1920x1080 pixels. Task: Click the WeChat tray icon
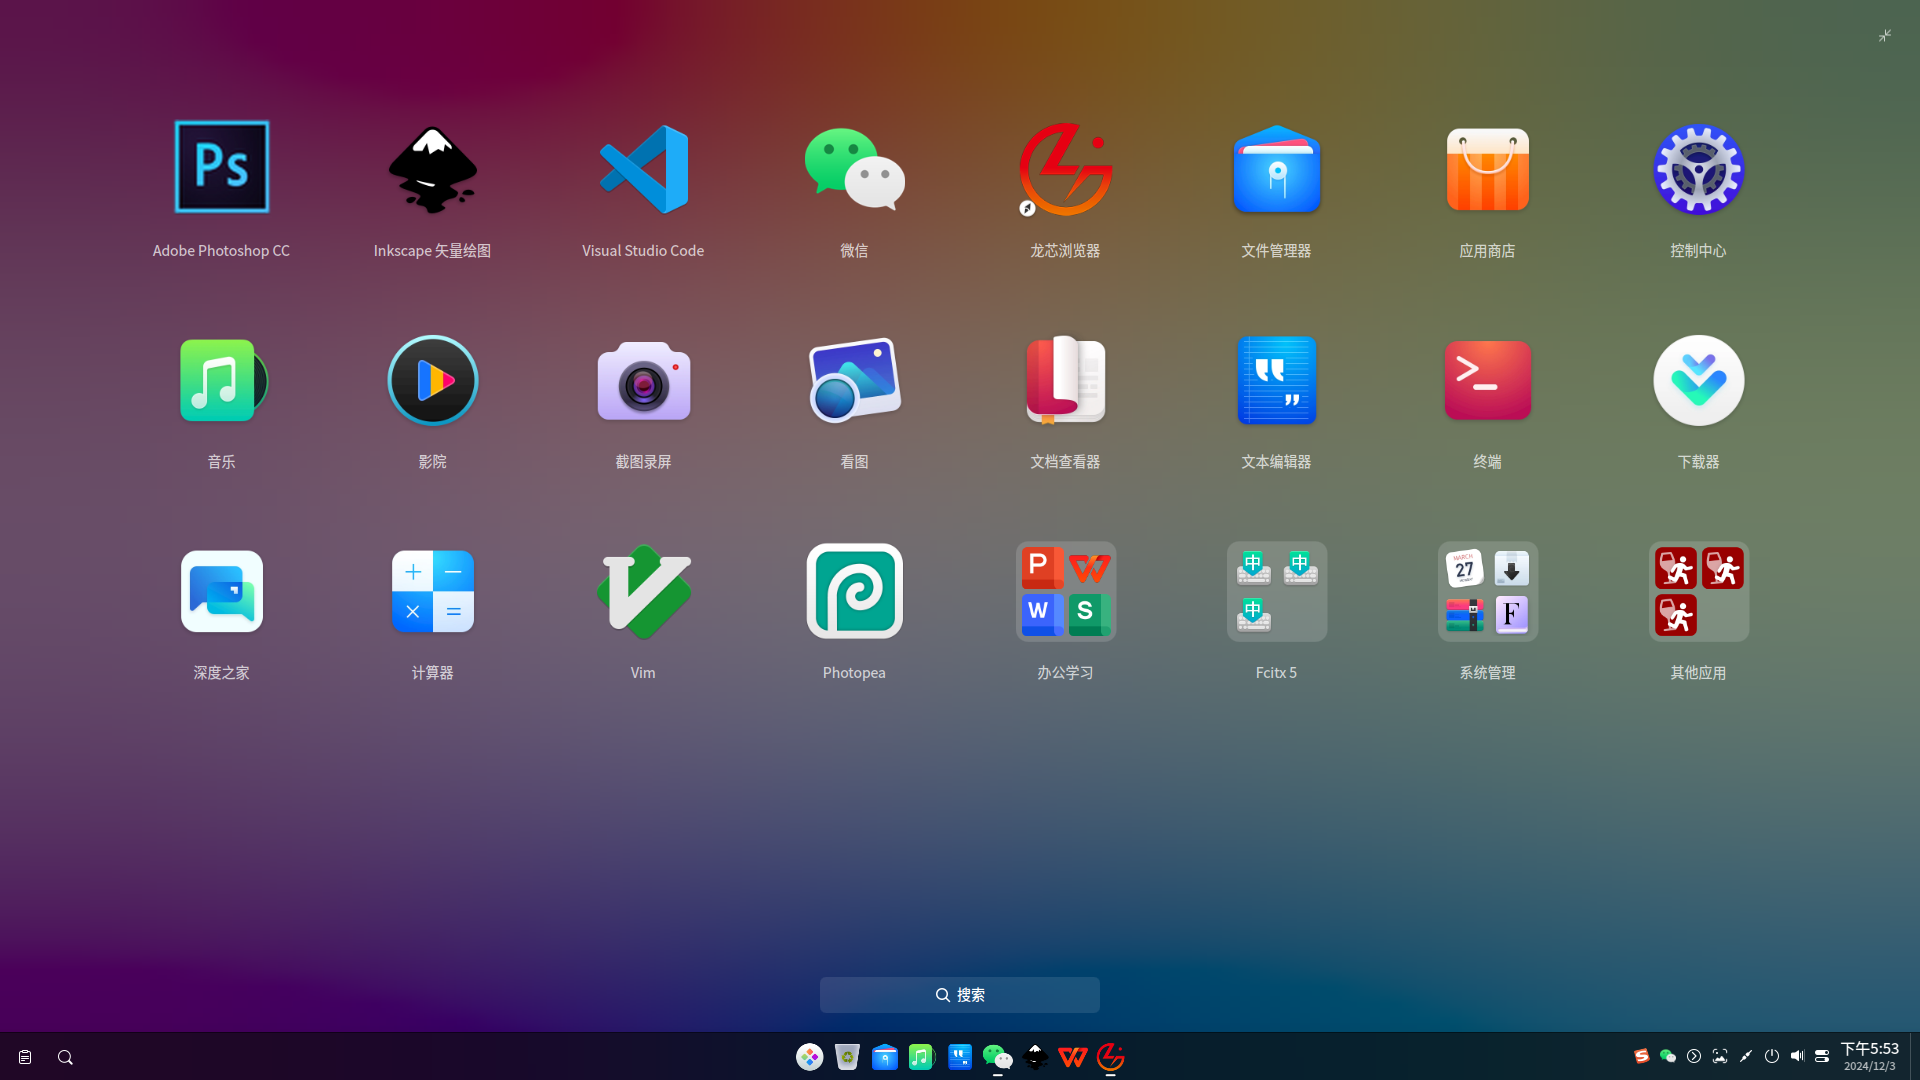1667,1056
